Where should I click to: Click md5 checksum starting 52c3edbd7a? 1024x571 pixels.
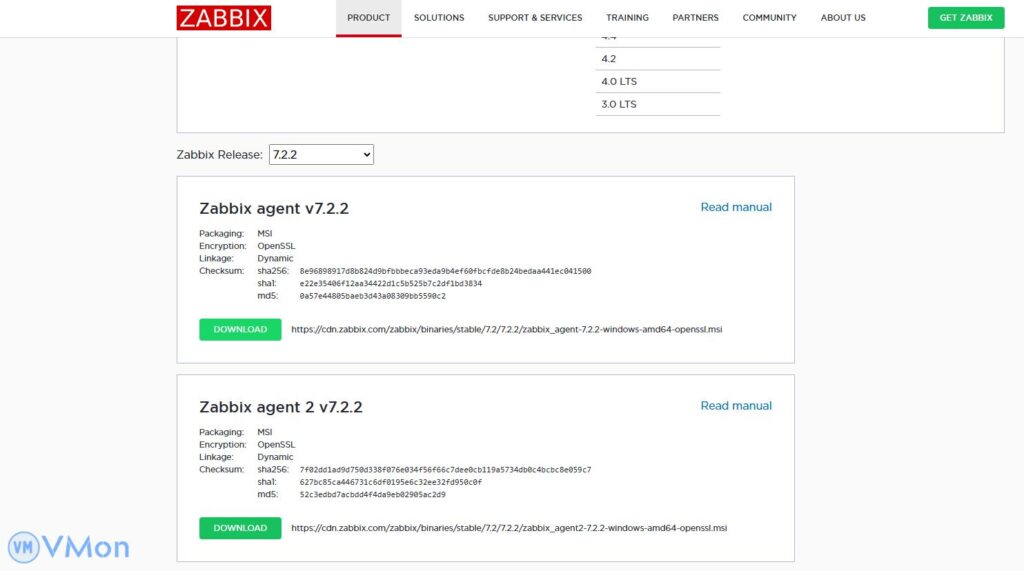point(372,495)
